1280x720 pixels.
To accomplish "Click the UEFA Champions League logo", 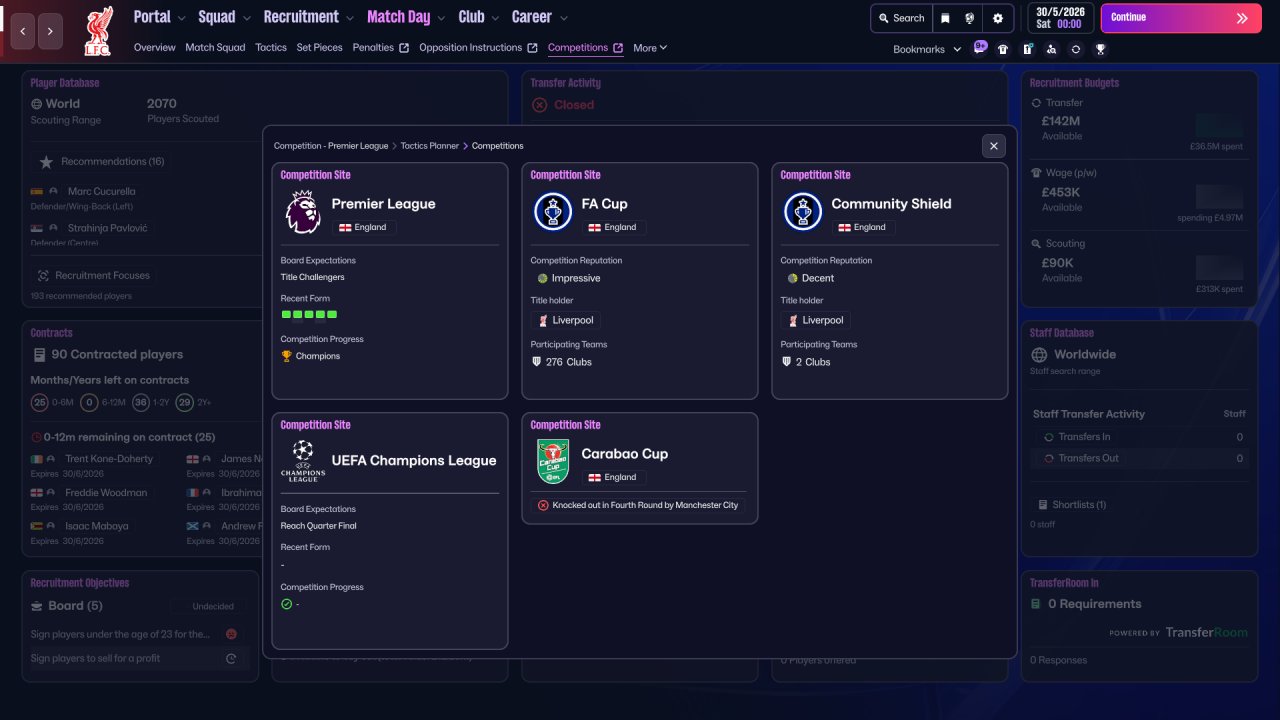I will tap(303, 461).
